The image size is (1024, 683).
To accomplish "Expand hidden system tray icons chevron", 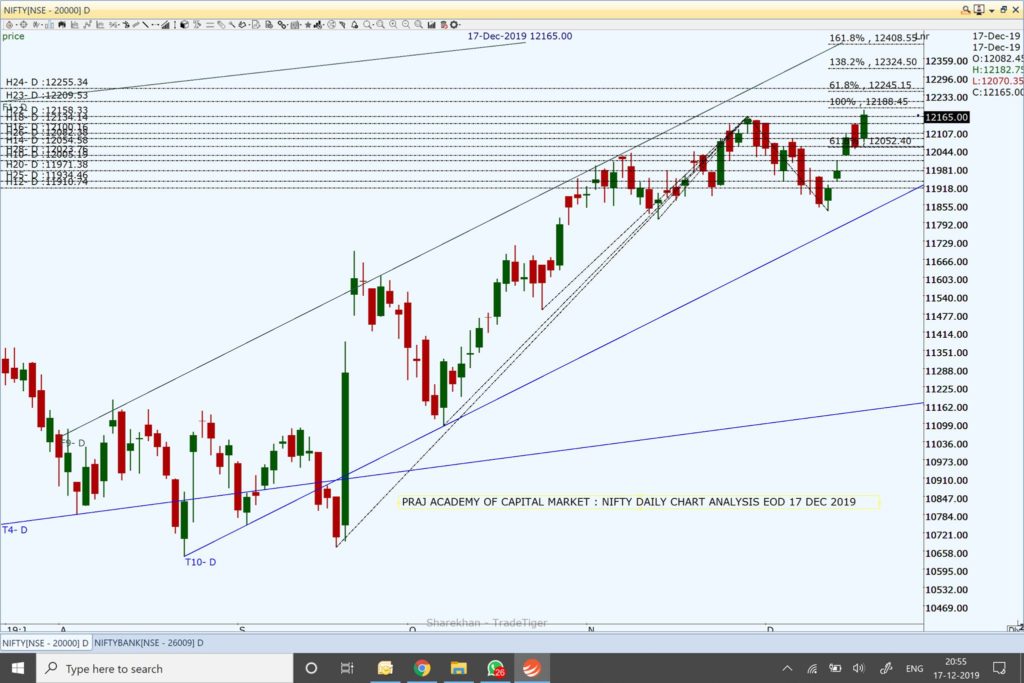I will click(x=788, y=668).
